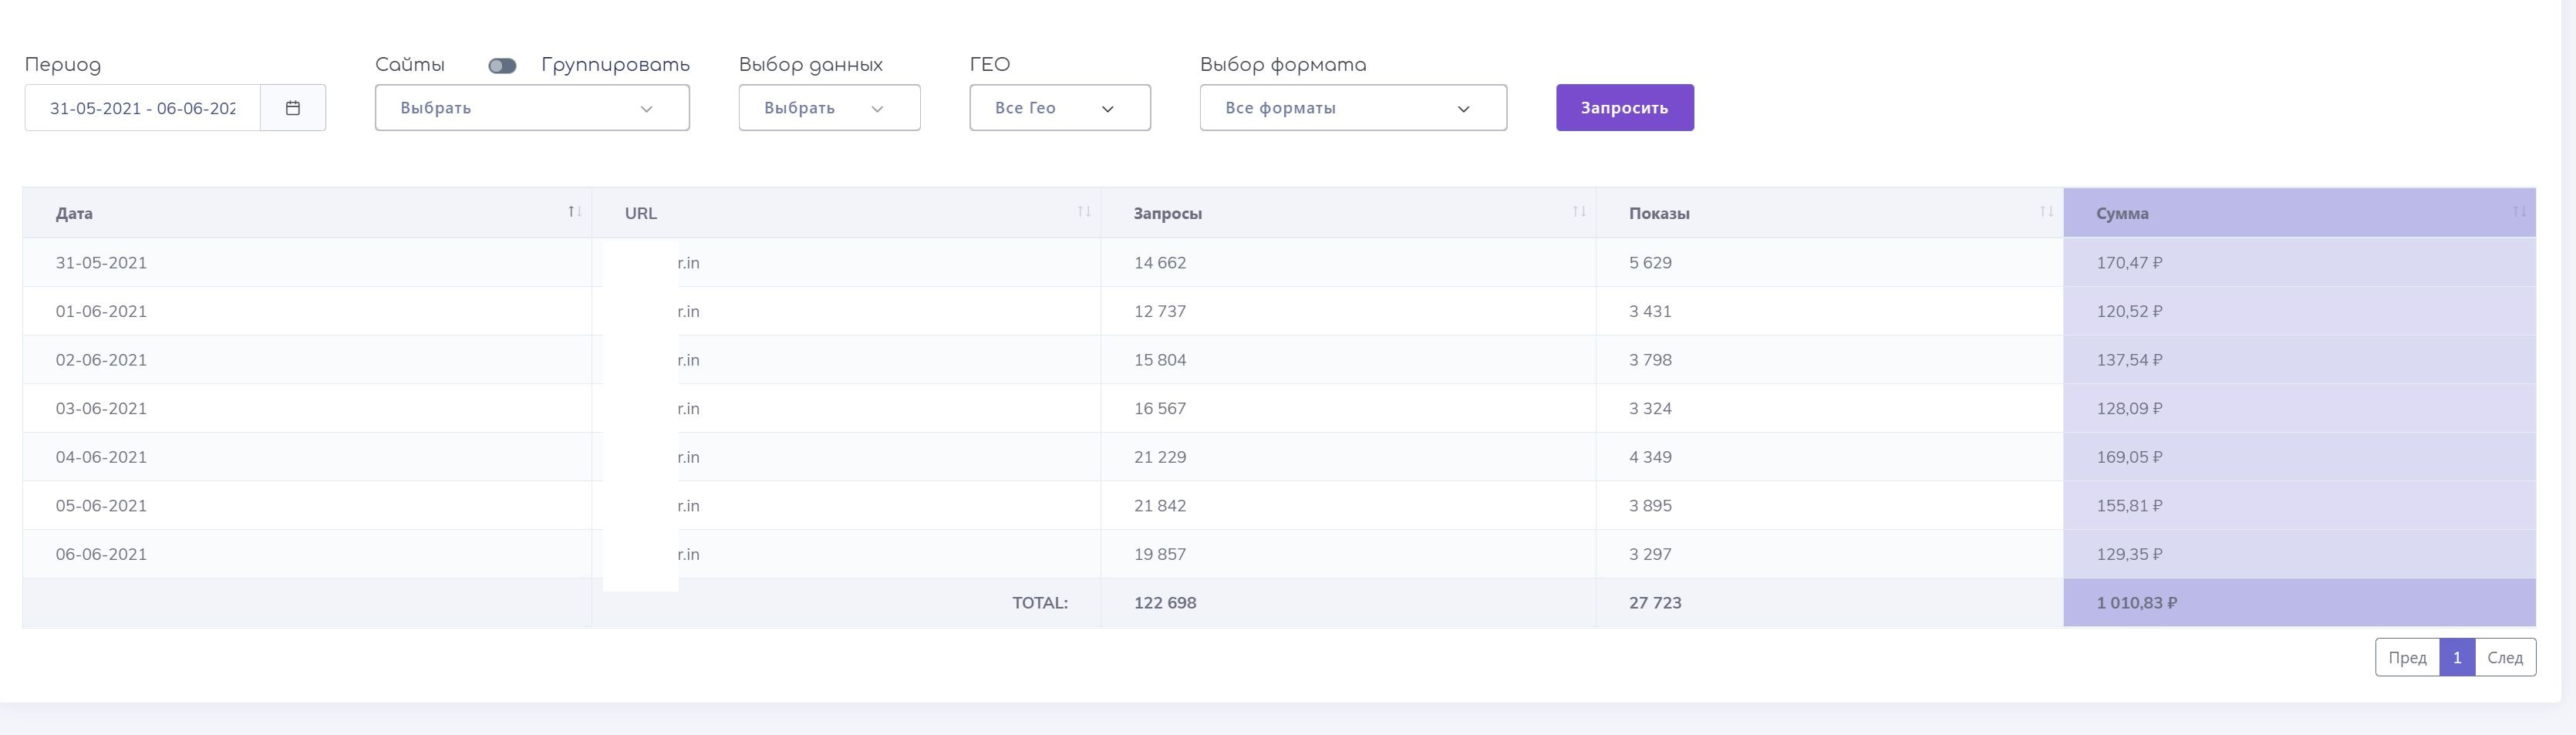The height and width of the screenshot is (735, 2576).
Task: Go to next page with След
Action: pyautogui.click(x=2505, y=657)
